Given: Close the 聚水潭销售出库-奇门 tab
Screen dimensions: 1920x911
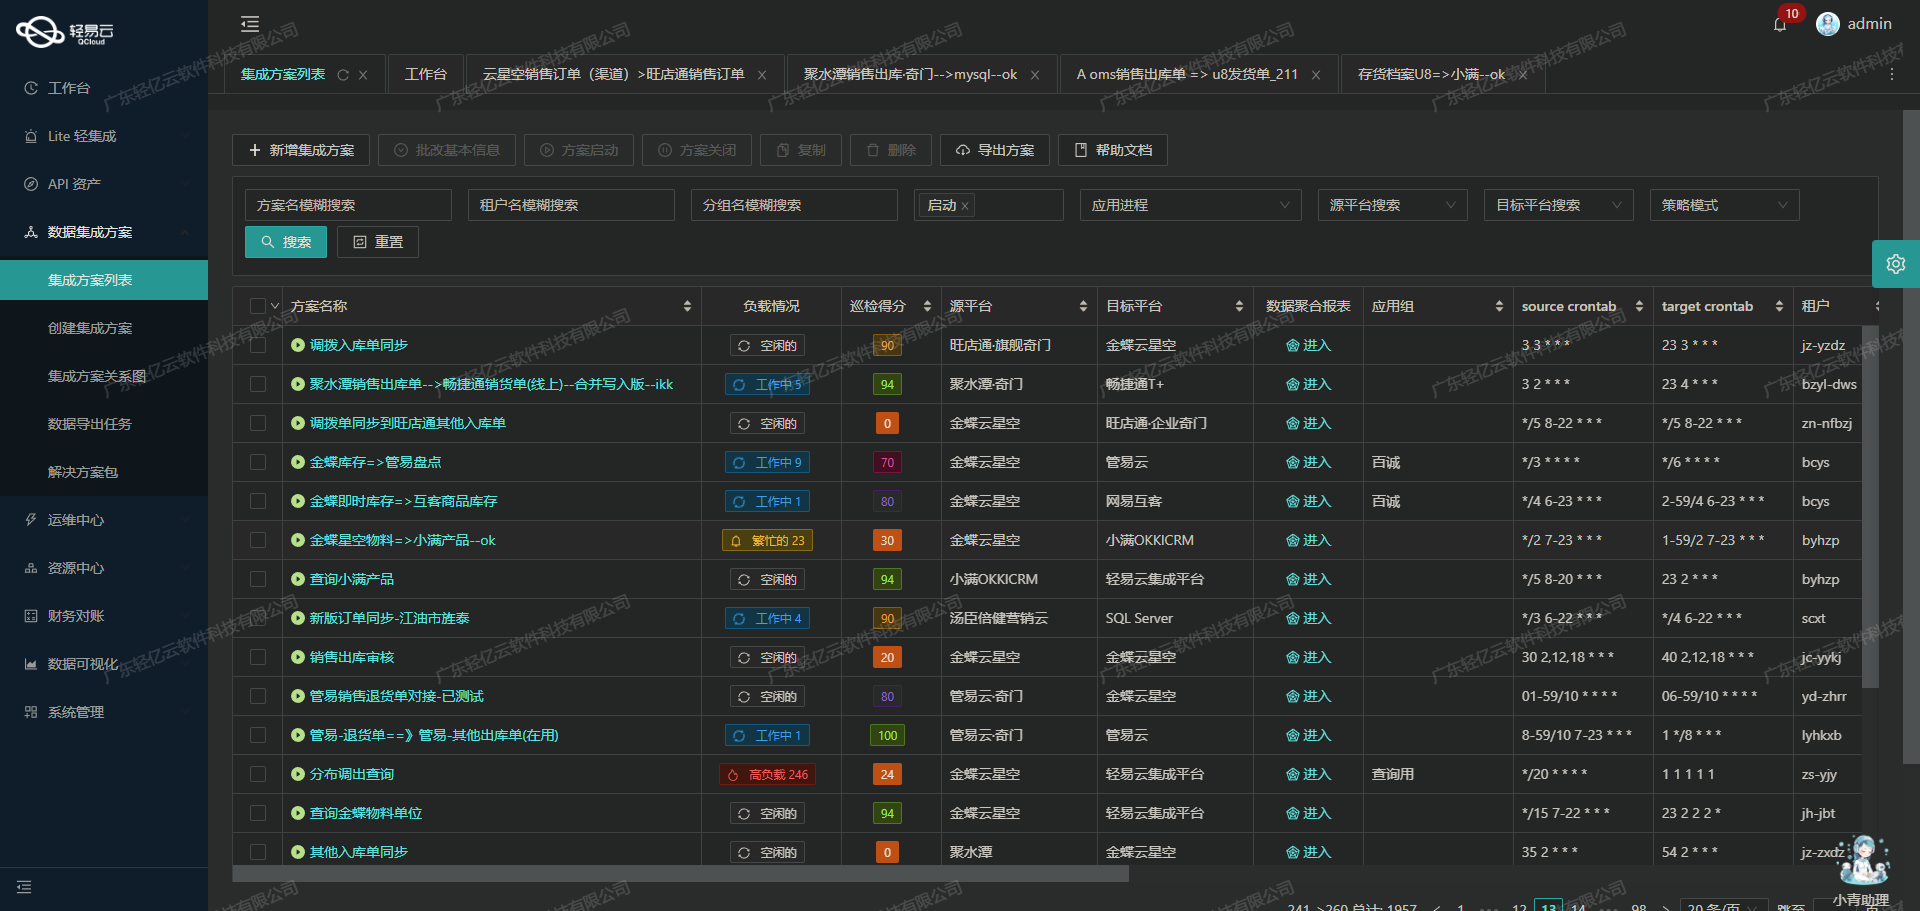Looking at the screenshot, I should click(x=1035, y=75).
